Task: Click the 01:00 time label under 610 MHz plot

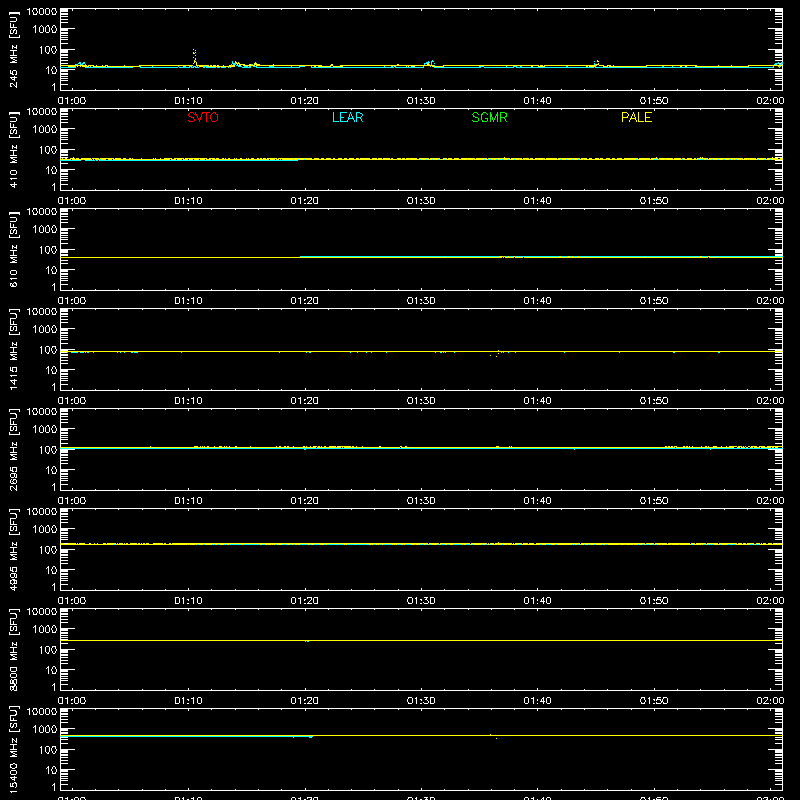Action: pyautogui.click(x=72, y=301)
